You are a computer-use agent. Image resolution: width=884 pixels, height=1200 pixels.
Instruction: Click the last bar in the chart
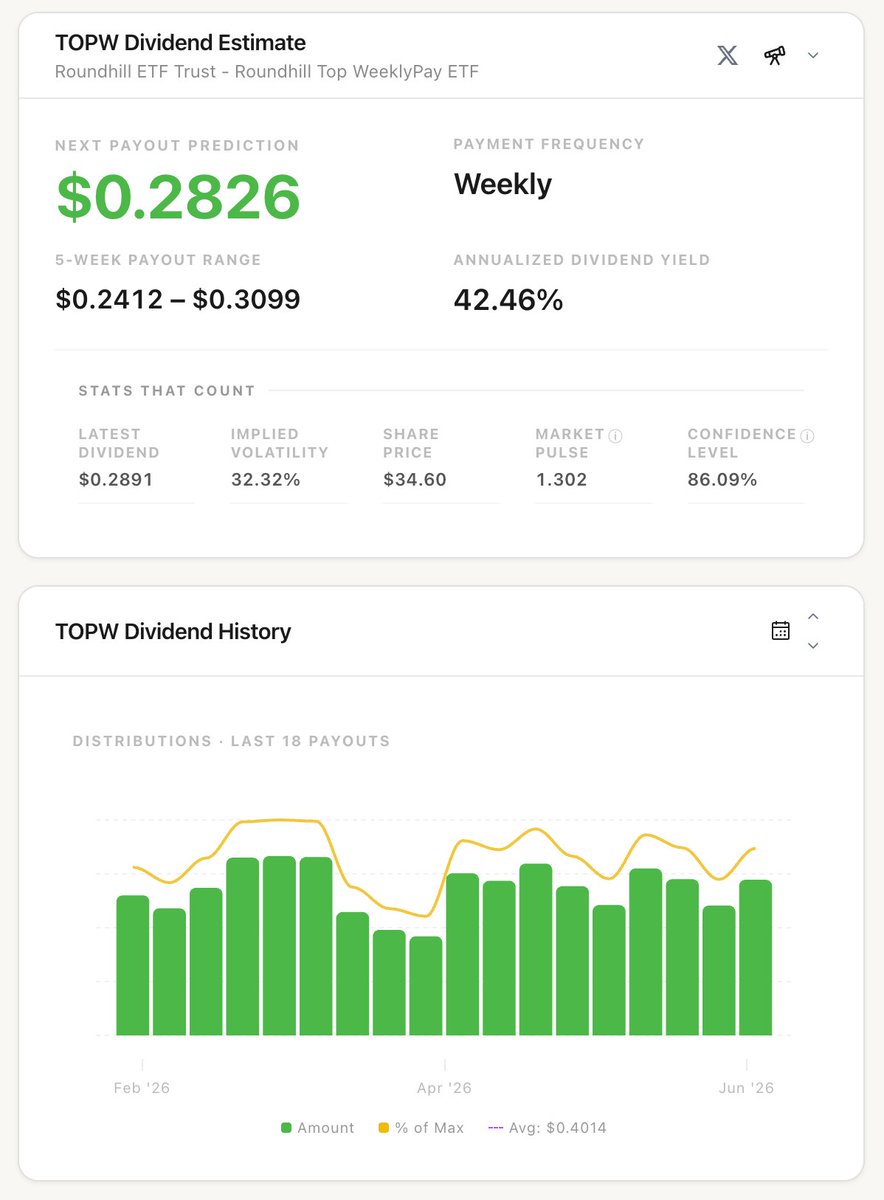pyautogui.click(x=755, y=958)
